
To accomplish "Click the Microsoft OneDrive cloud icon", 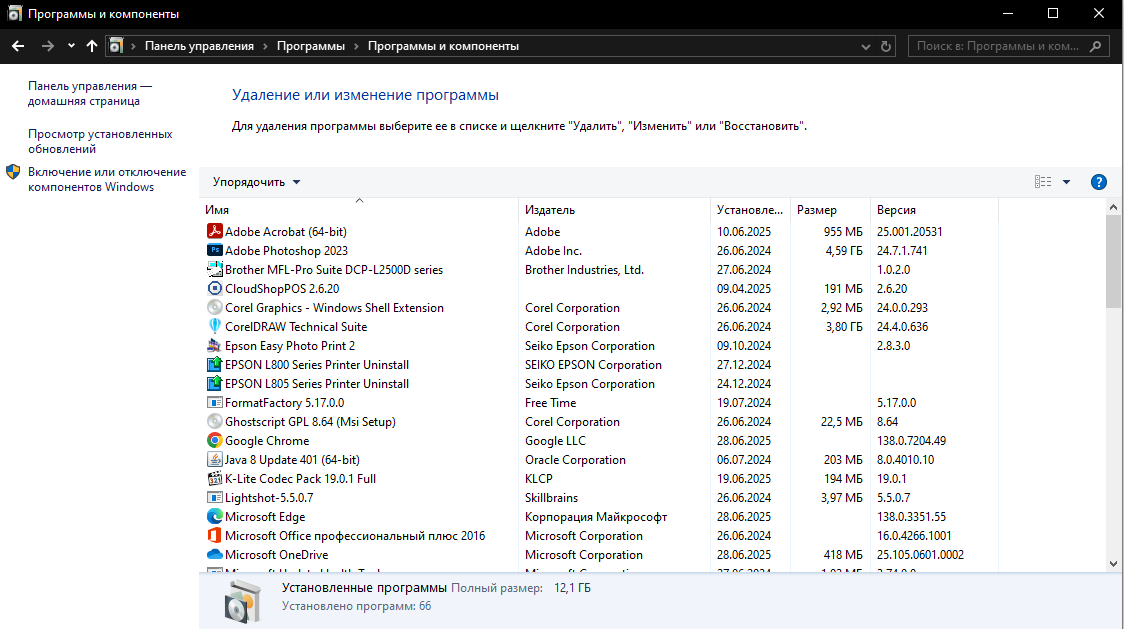I will pyautogui.click(x=214, y=554).
